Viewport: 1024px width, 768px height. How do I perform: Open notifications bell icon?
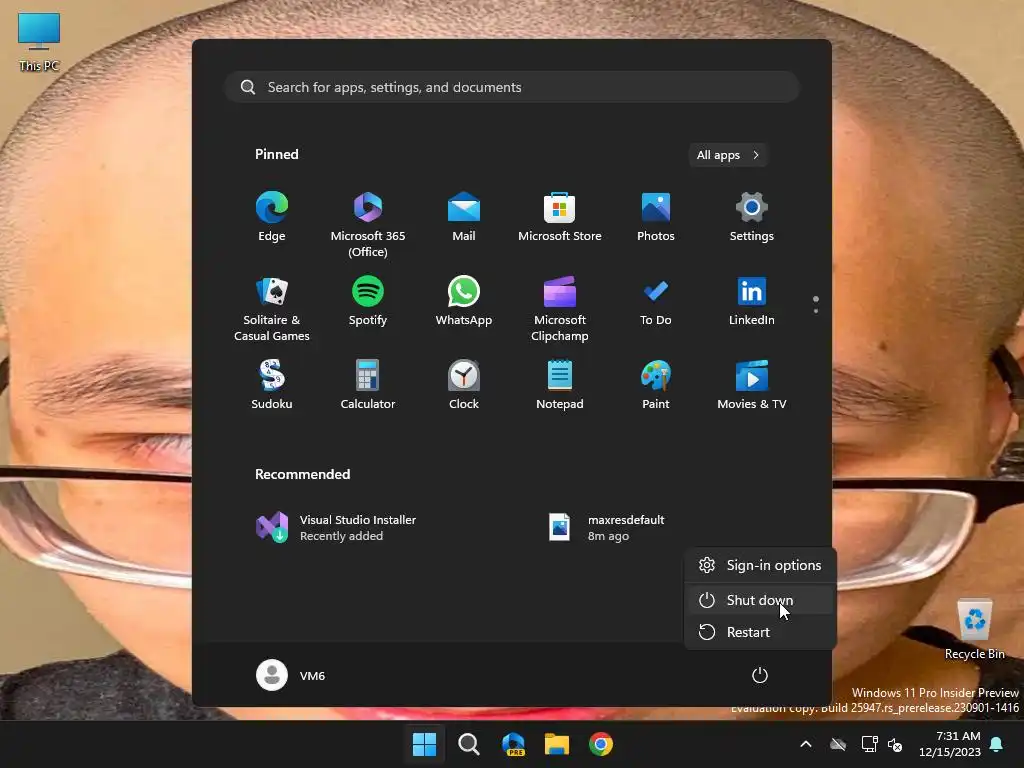pos(997,744)
